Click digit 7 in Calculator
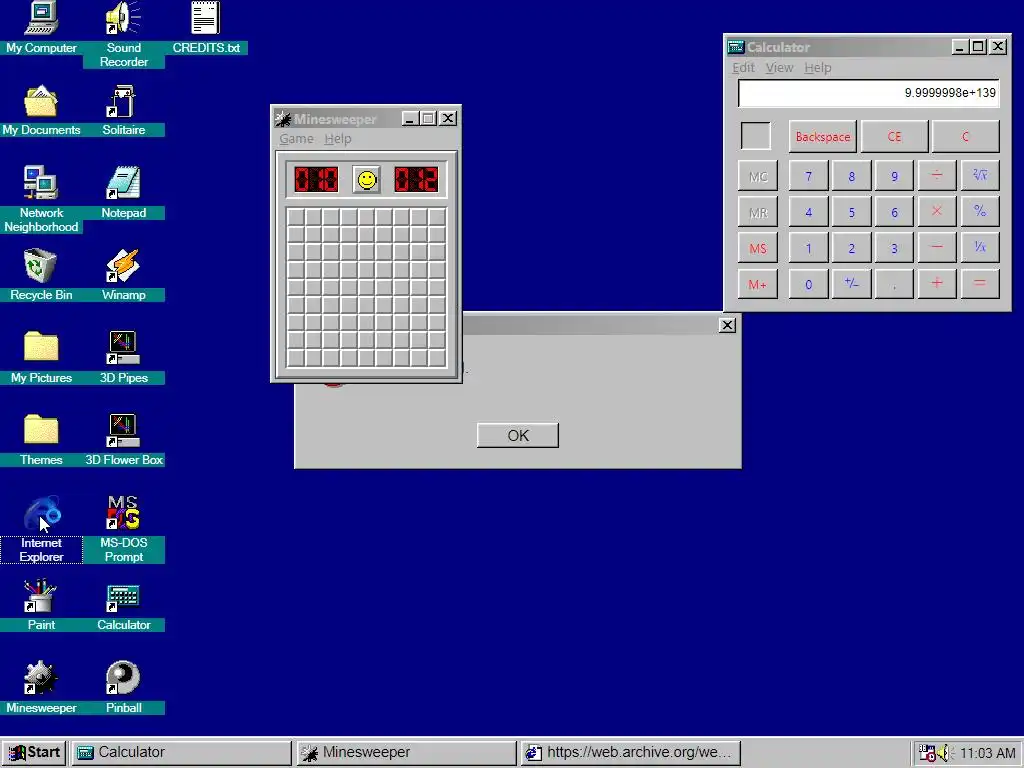 (x=808, y=176)
